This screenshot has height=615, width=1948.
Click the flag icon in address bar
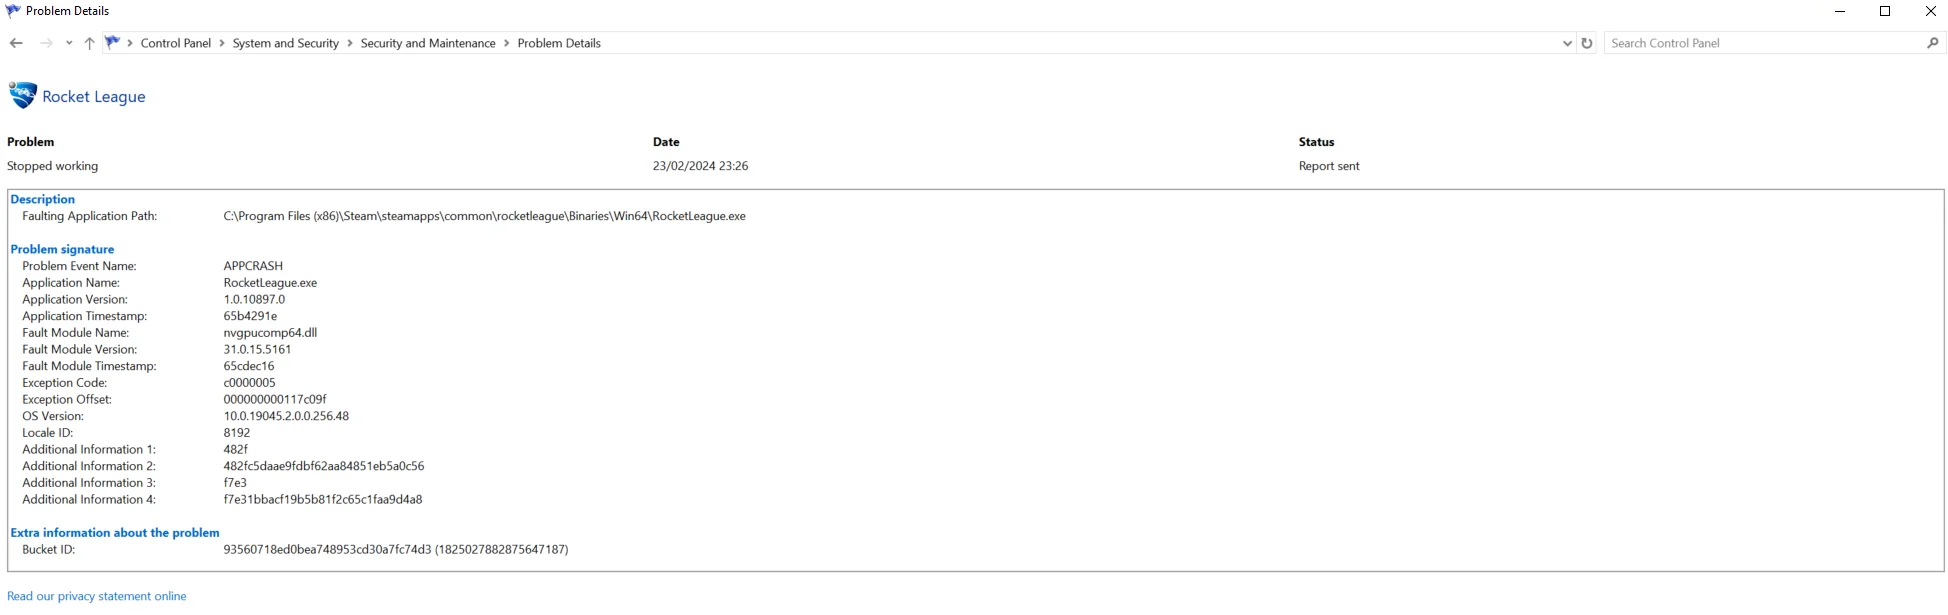tap(112, 43)
